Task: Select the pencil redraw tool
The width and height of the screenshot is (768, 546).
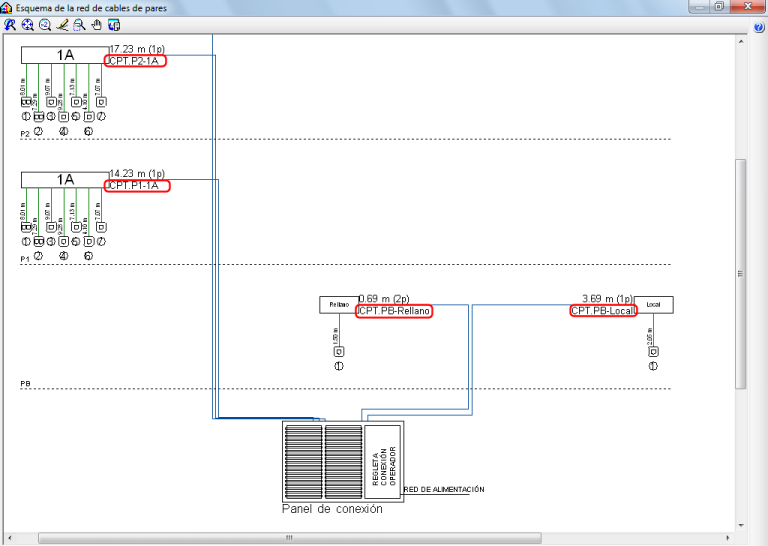Action: click(62, 25)
